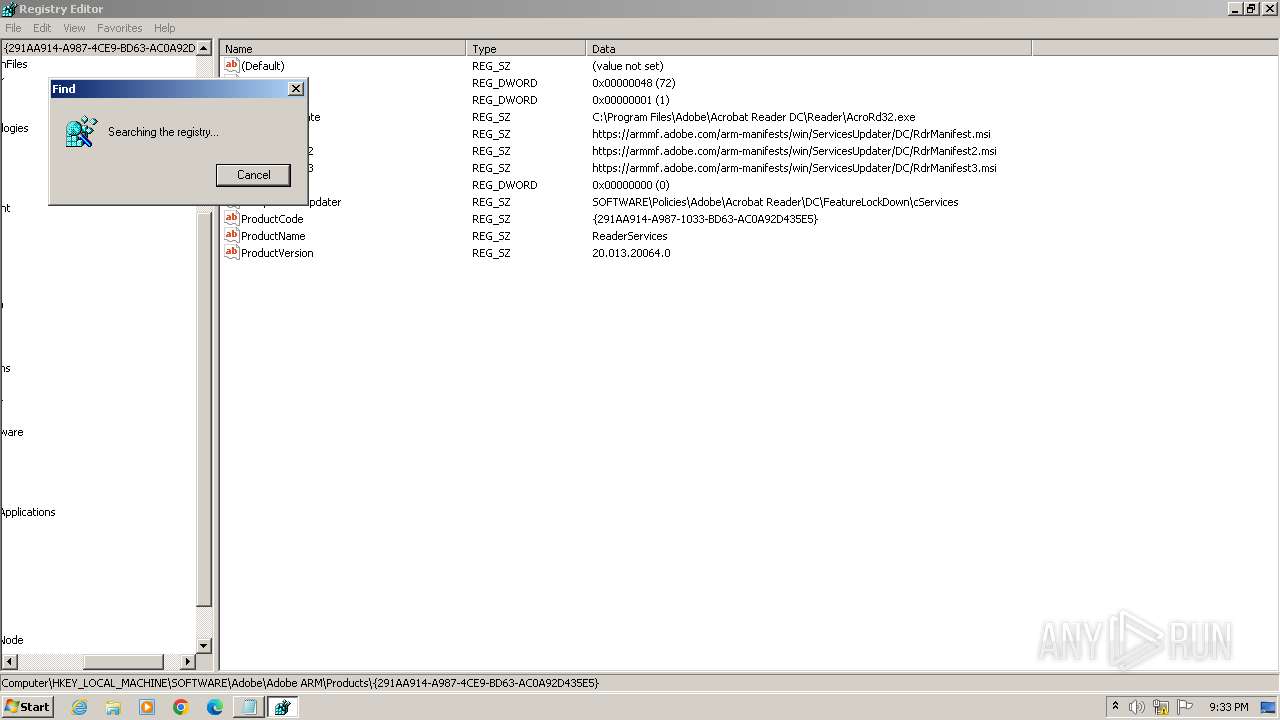Select the ProductName value name
1280x720 pixels.
pos(273,236)
